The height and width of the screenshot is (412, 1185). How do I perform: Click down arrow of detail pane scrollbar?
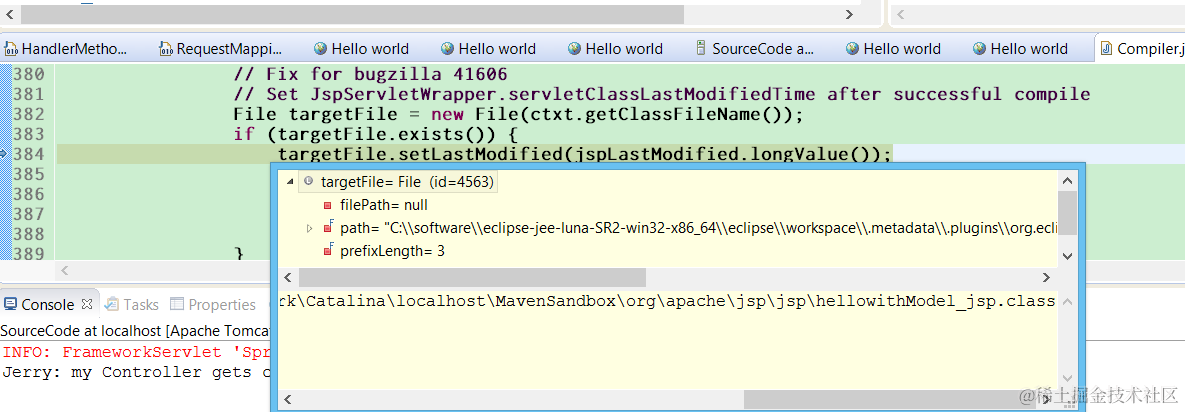pos(1066,379)
